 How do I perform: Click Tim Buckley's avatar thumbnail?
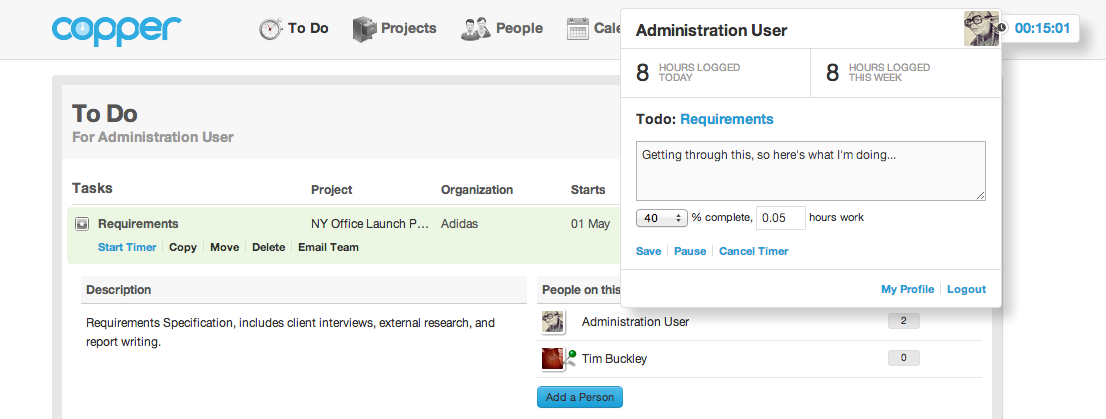point(554,359)
